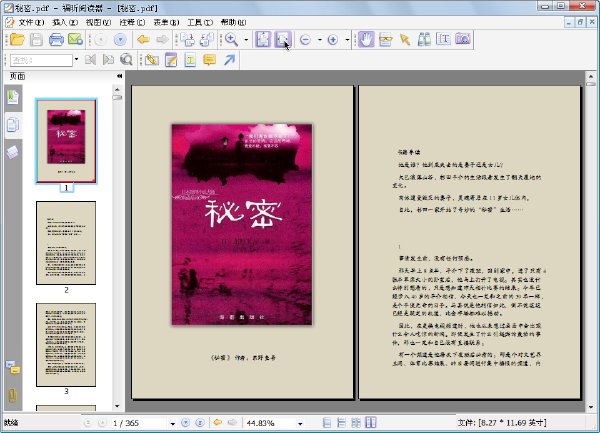Open the 注释 (Comments) menu
The image size is (600, 433).
tap(132, 23)
